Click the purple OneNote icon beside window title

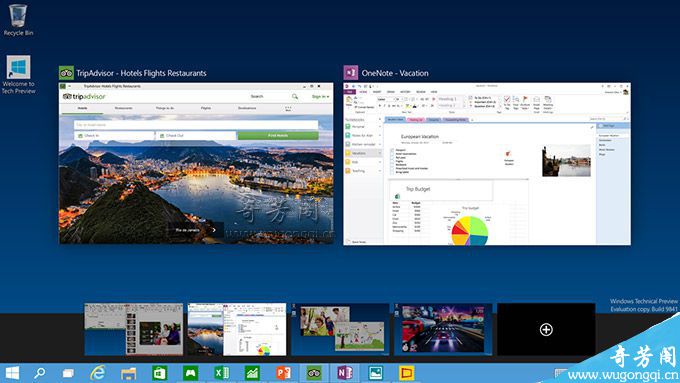[x=351, y=73]
